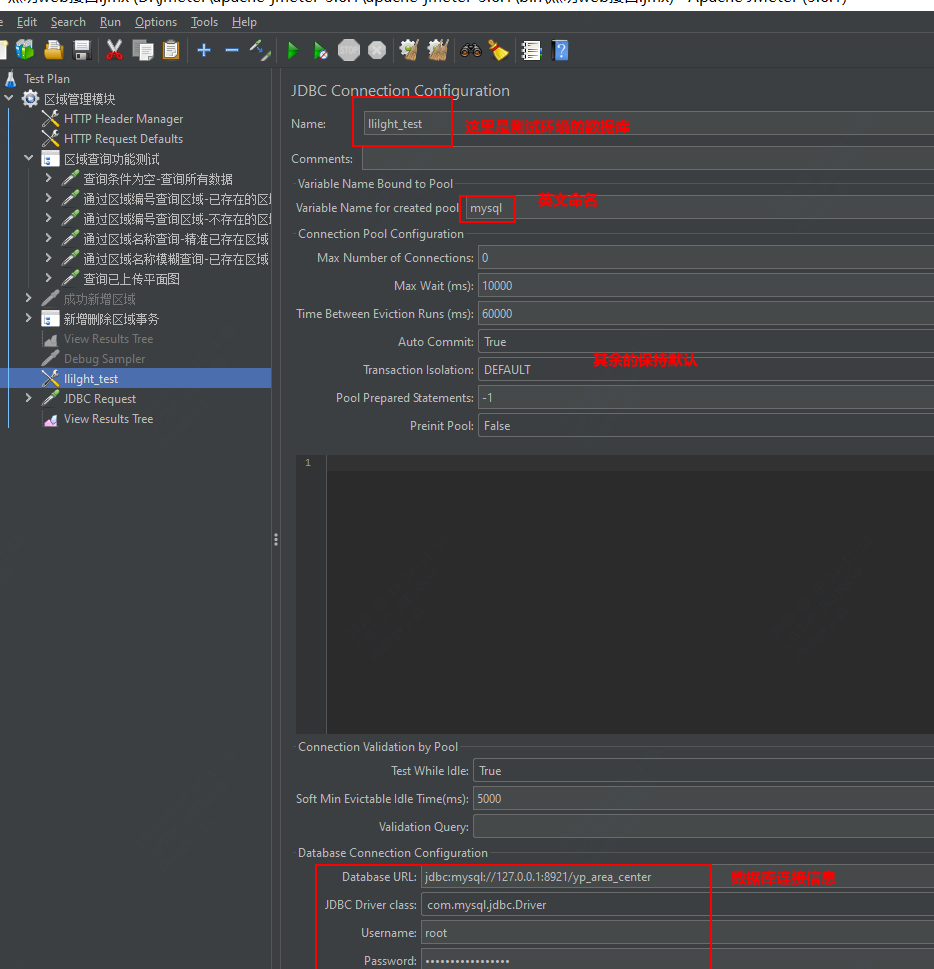The image size is (934, 969).
Task: Expand the 查询条件为空-查询所有数据 sampler
Action: click(48, 178)
